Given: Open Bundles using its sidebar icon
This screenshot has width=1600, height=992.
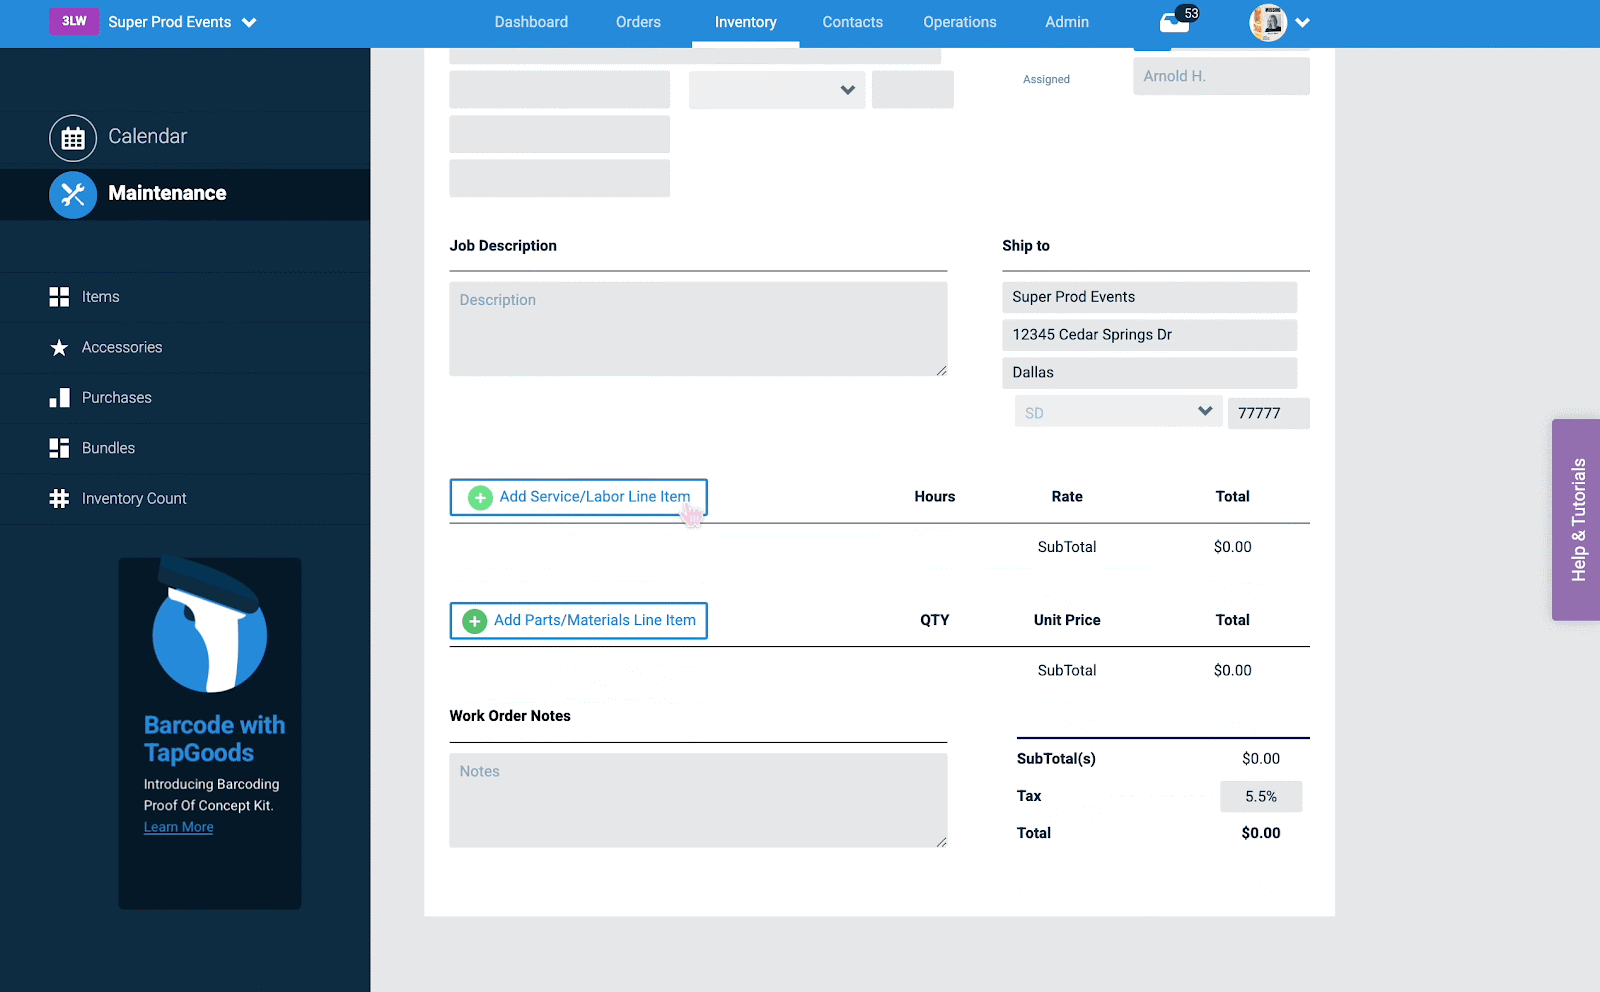Looking at the screenshot, I should click(x=59, y=448).
